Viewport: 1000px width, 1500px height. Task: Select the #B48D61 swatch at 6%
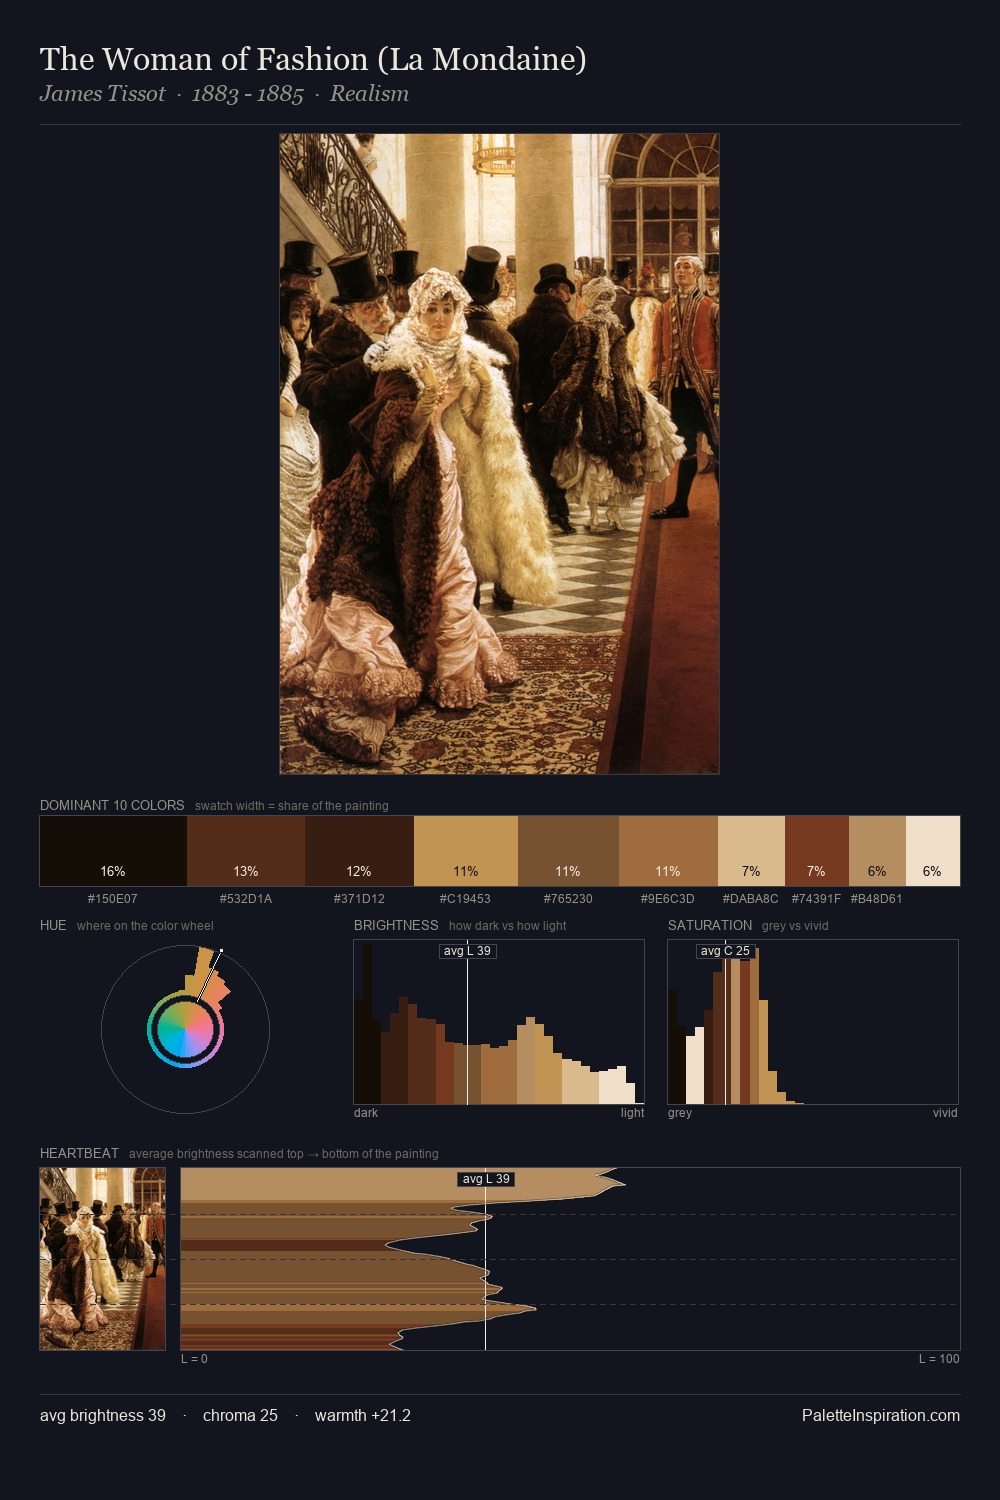click(x=877, y=851)
